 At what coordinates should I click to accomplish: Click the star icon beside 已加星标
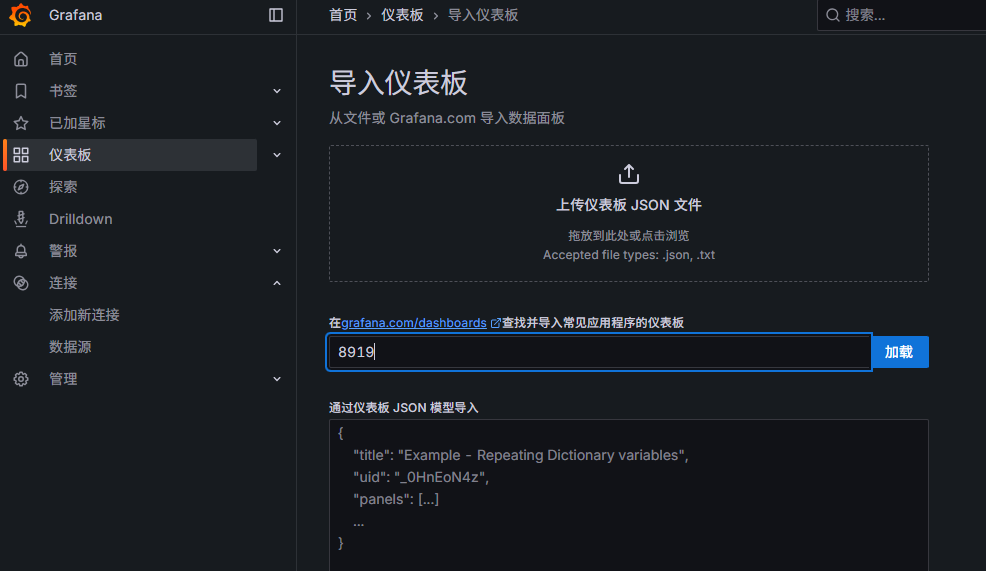pyautogui.click(x=21, y=123)
